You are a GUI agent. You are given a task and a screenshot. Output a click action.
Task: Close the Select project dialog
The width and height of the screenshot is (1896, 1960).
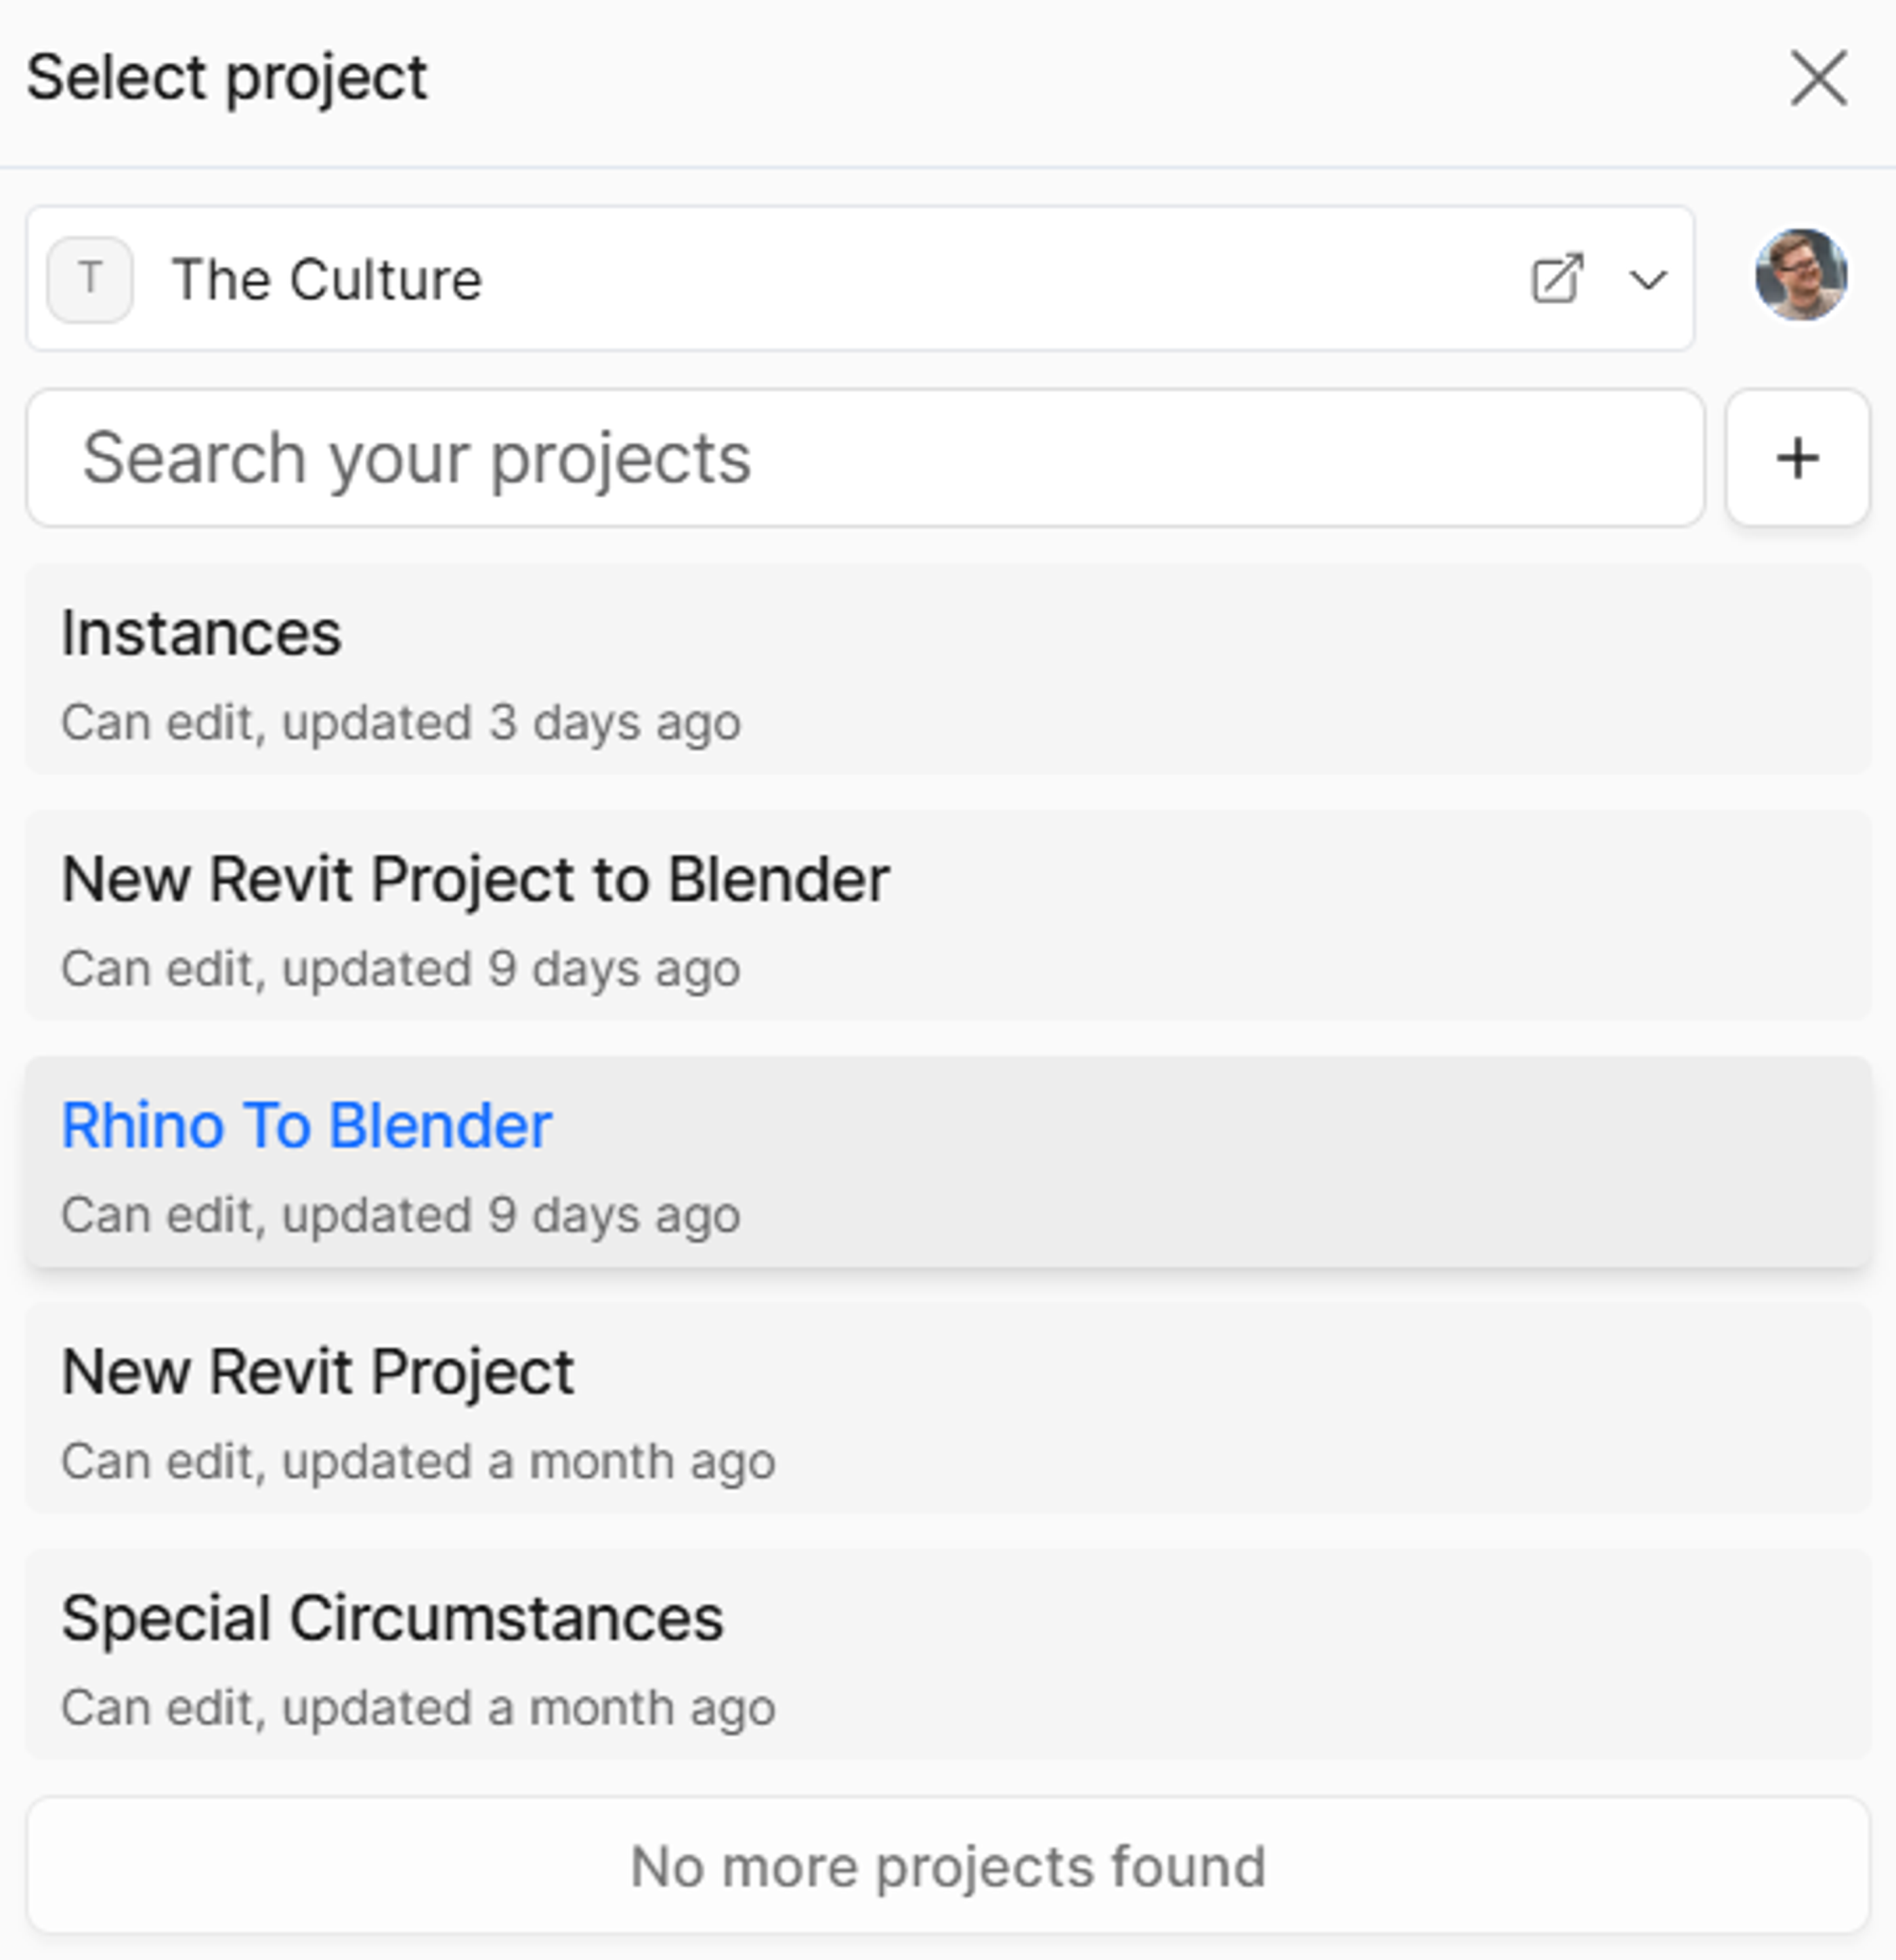tap(1818, 78)
